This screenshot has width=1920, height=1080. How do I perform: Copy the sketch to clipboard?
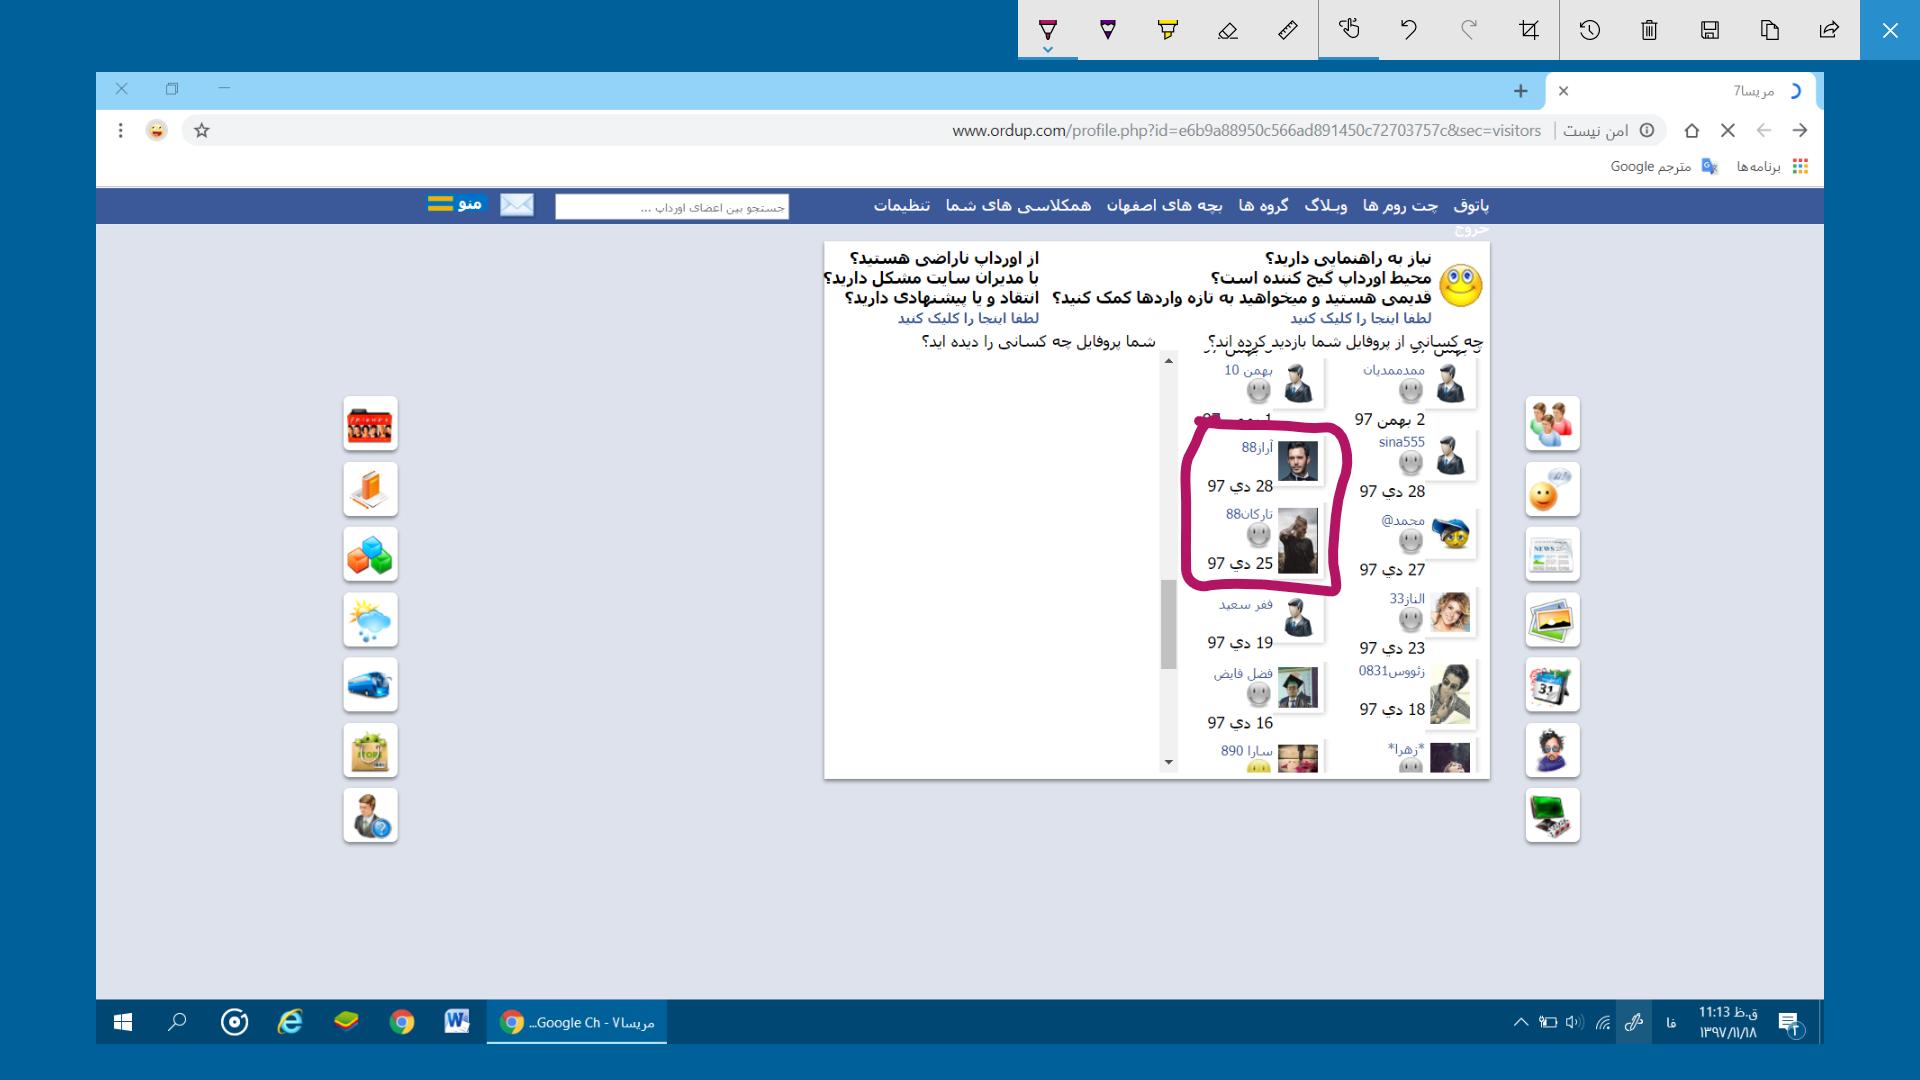click(x=1770, y=30)
